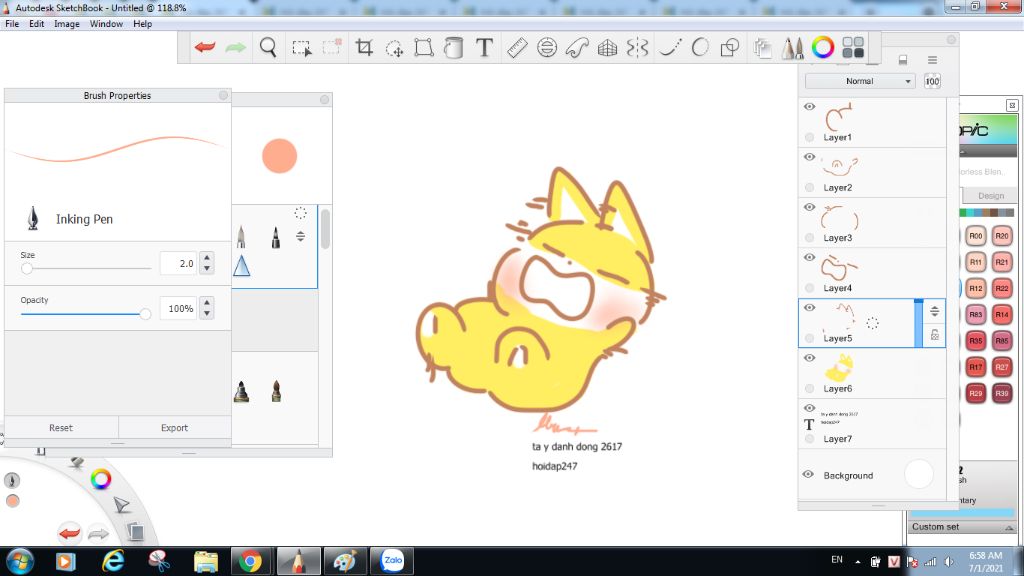Pick the R00 Copic color swatch
This screenshot has height=576, width=1024.
(x=976, y=236)
